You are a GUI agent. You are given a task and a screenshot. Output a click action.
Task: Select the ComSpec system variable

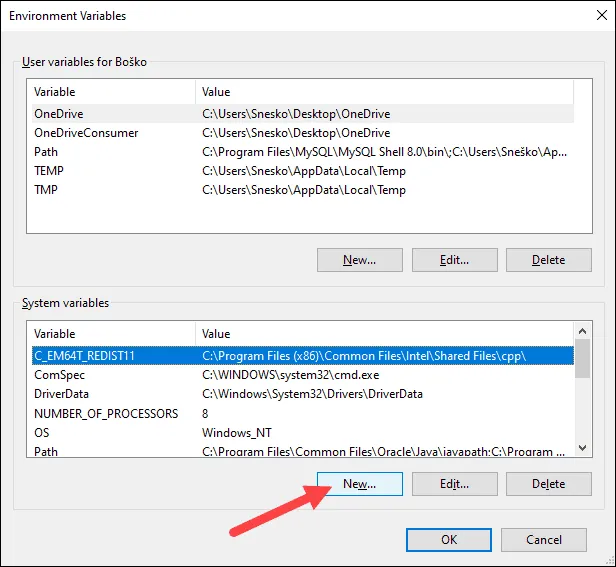302,375
